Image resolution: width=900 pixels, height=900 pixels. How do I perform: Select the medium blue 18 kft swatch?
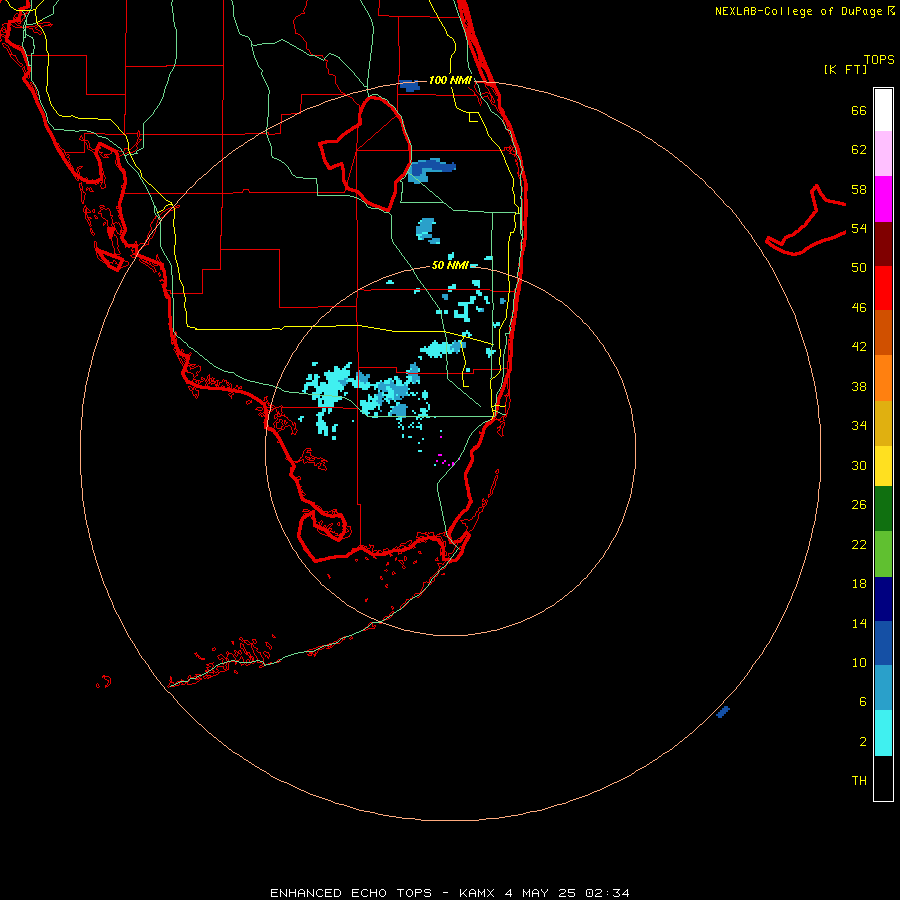pos(883,643)
